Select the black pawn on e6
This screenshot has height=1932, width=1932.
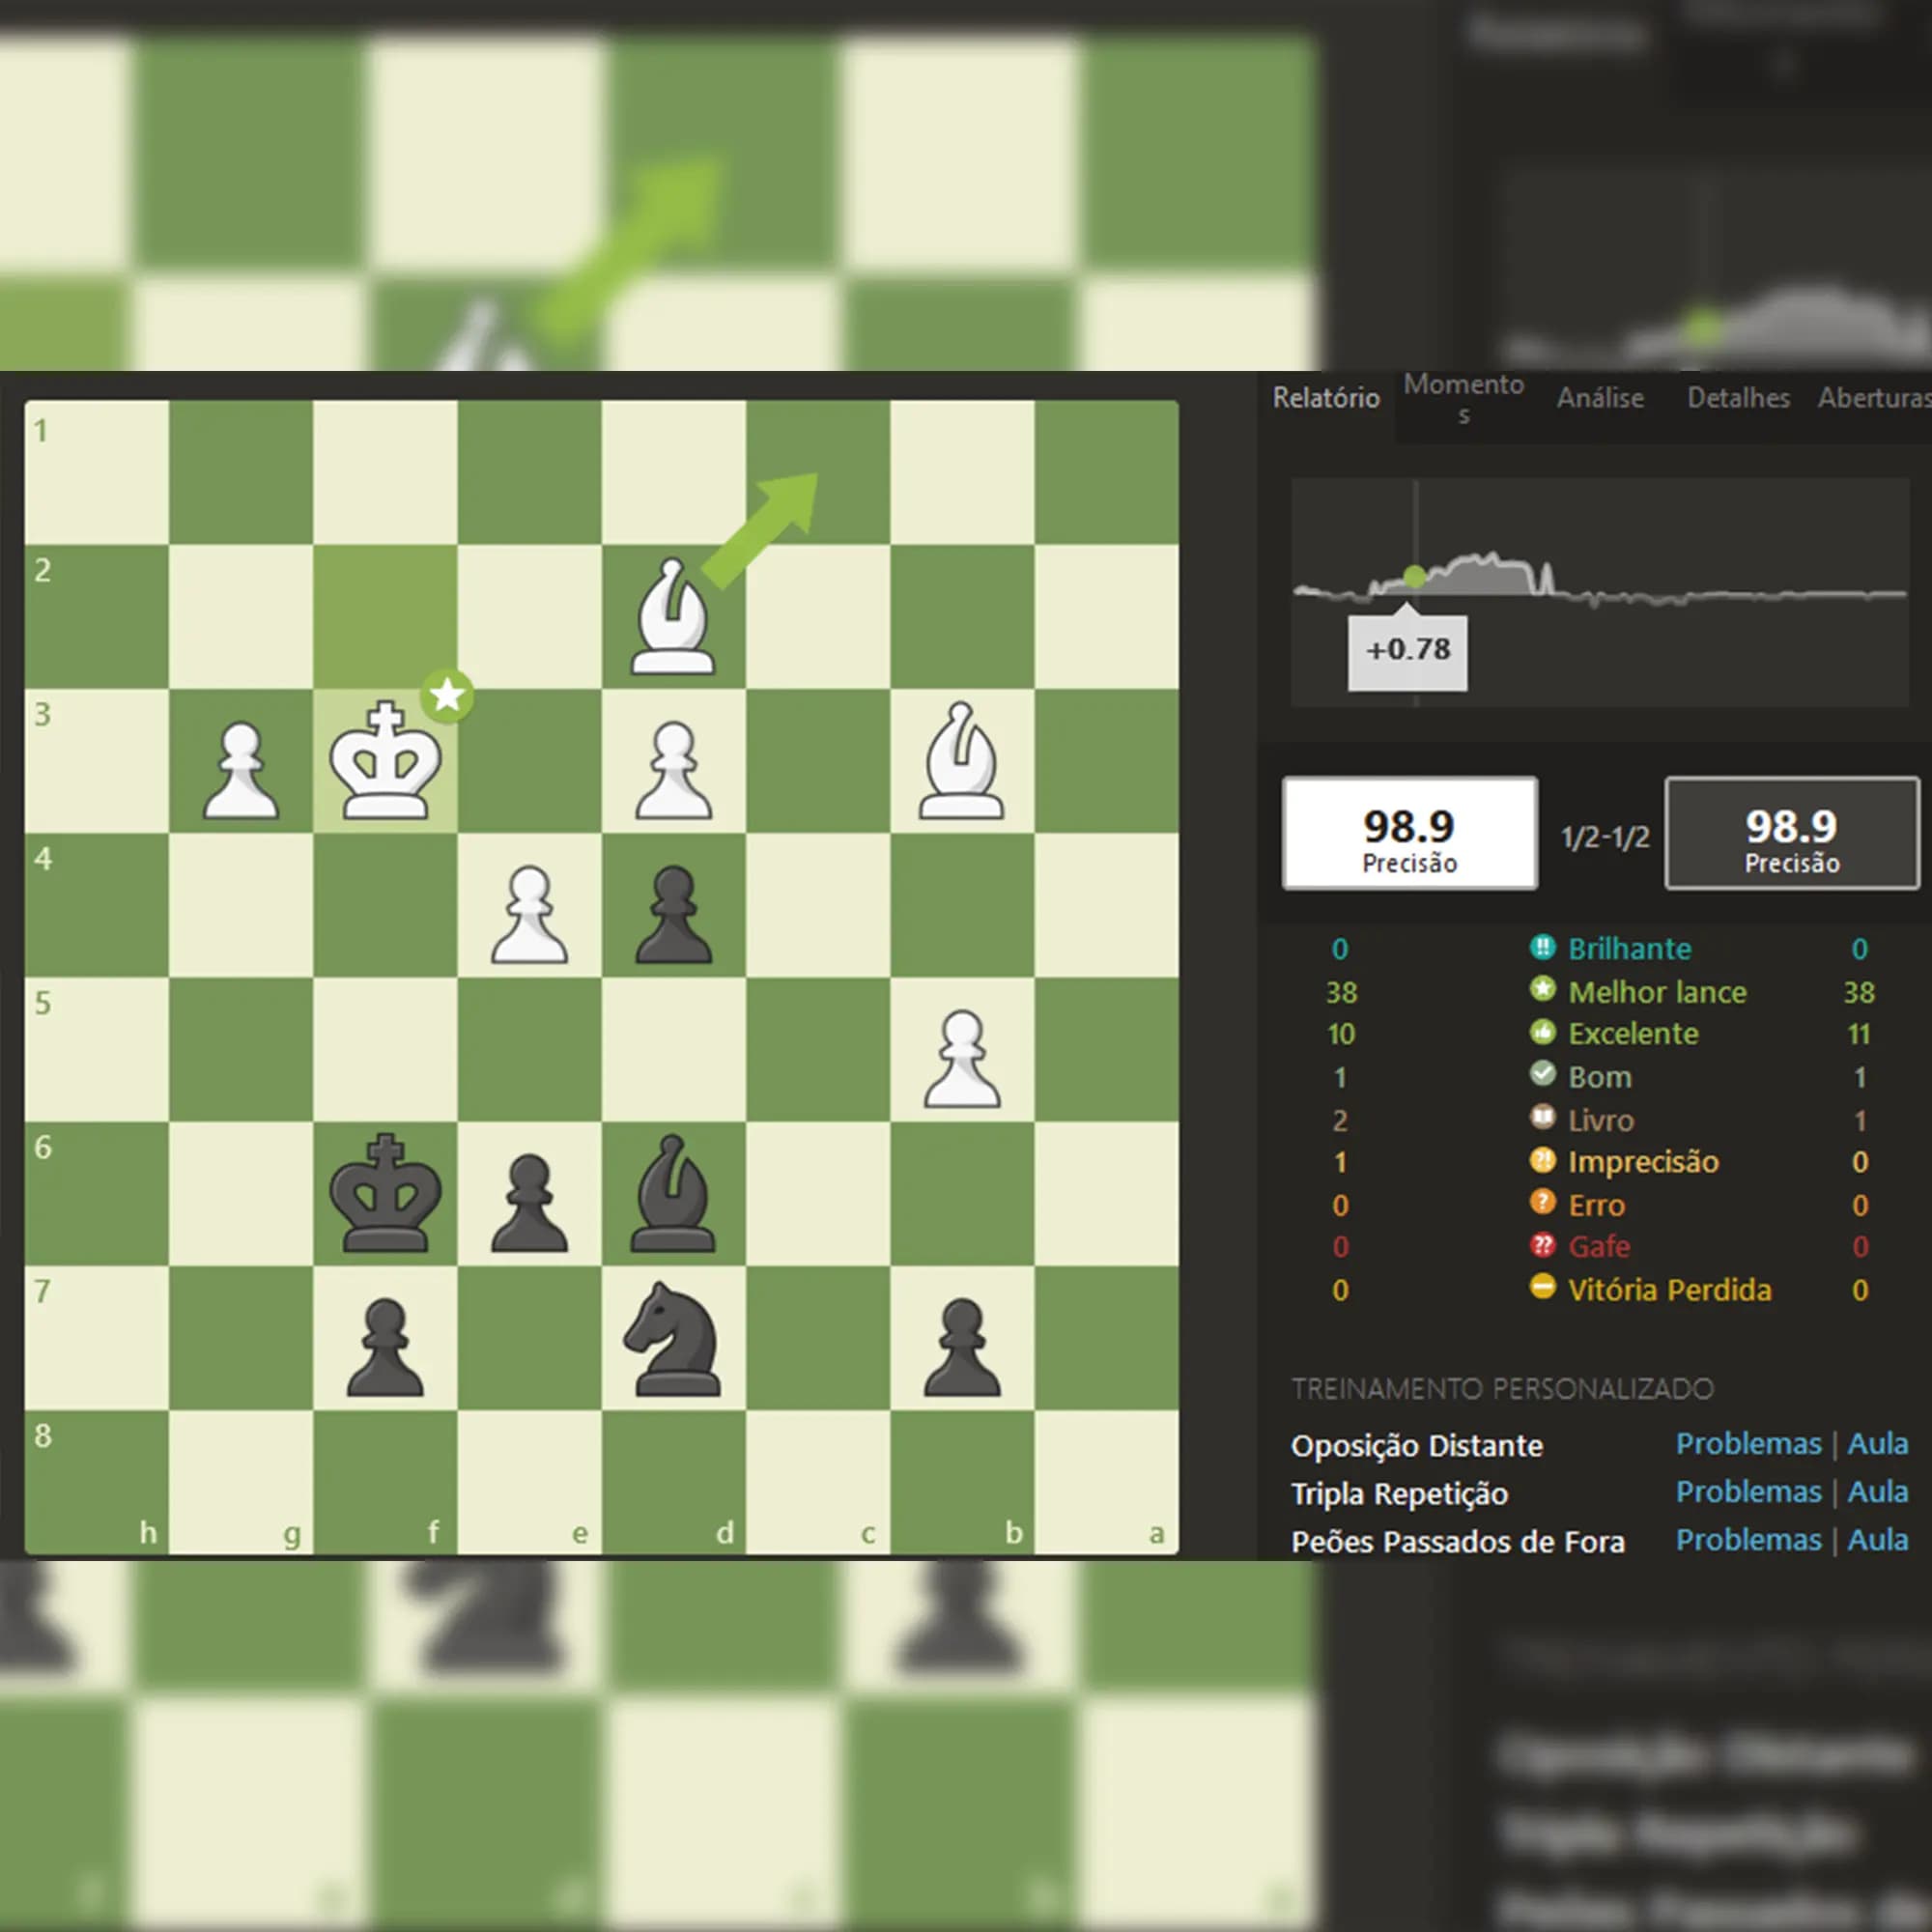(529, 1202)
